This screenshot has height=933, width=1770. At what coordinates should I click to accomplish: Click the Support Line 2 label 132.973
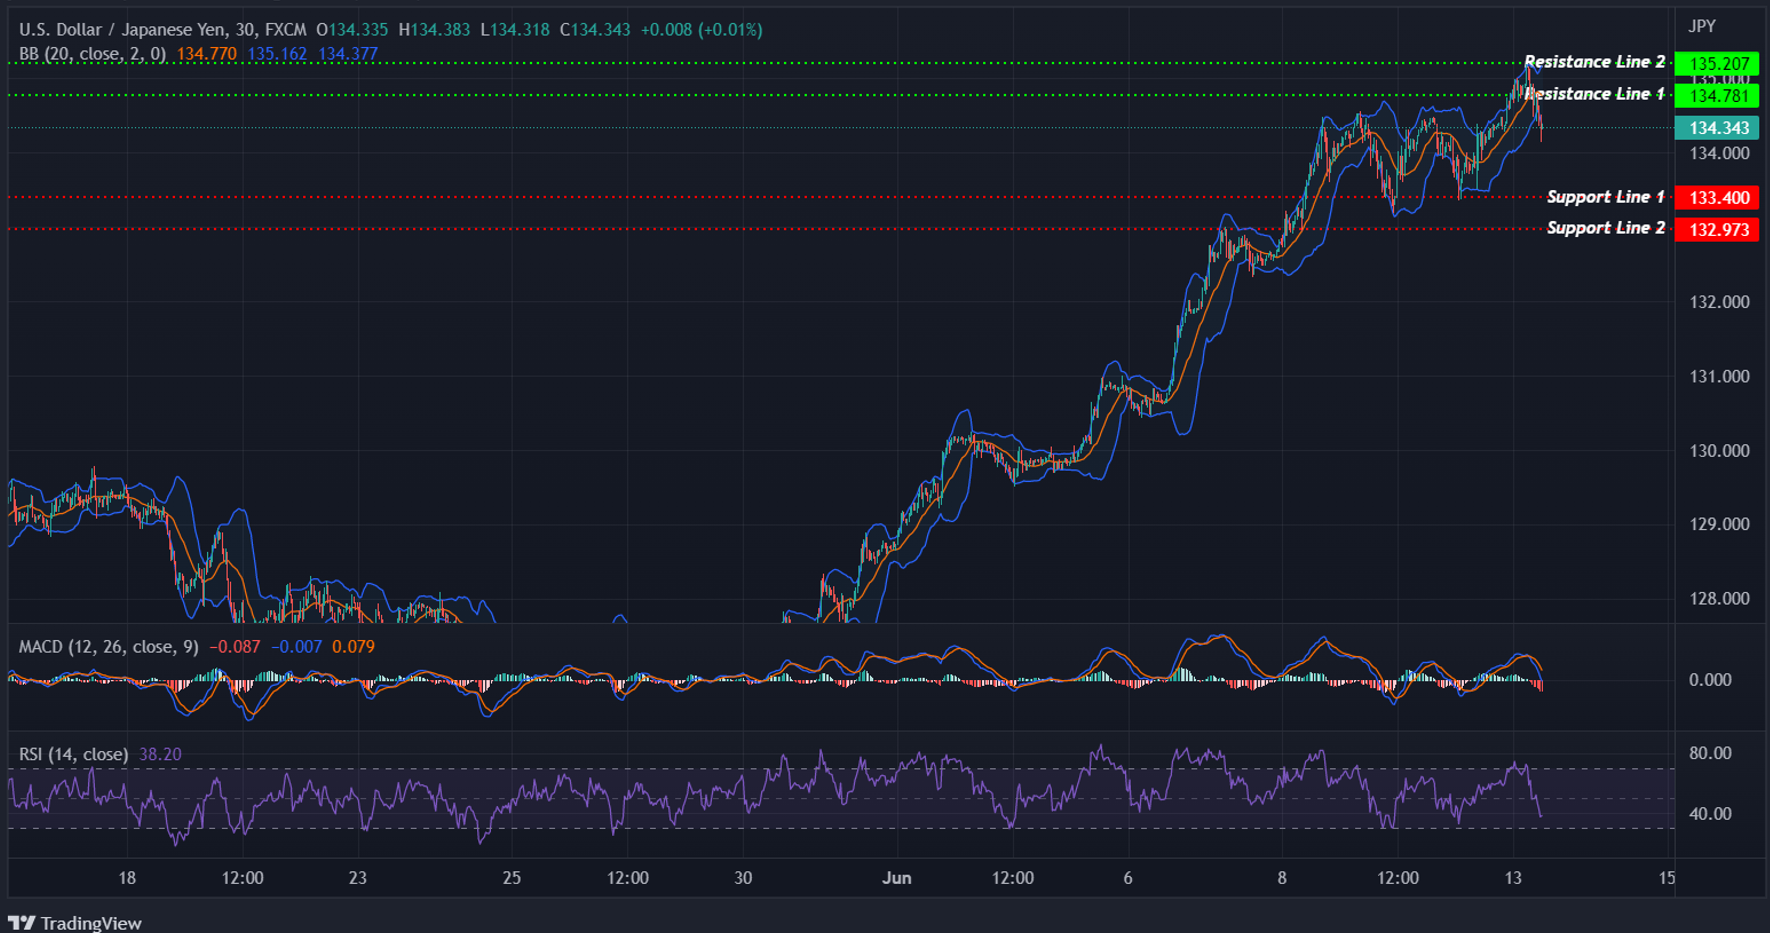tap(1718, 228)
